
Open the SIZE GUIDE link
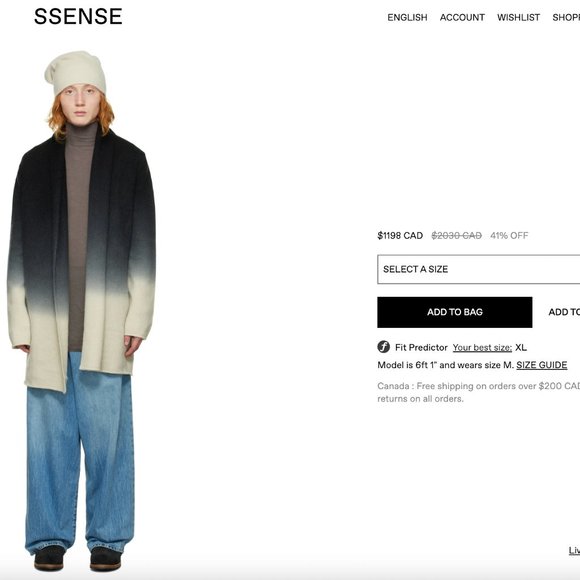pos(542,365)
